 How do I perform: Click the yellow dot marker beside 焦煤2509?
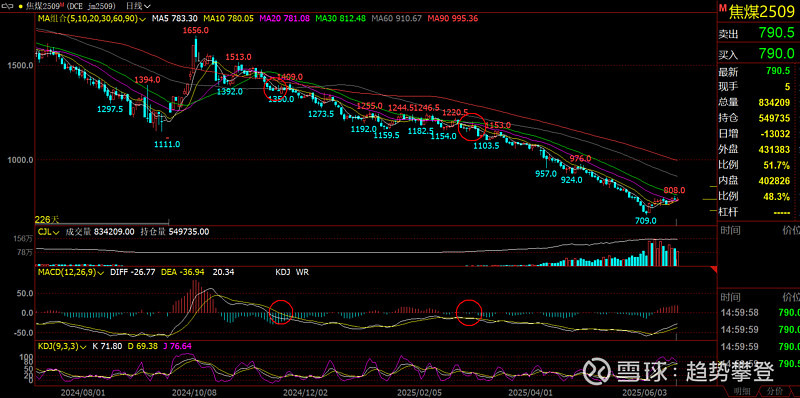20,7
